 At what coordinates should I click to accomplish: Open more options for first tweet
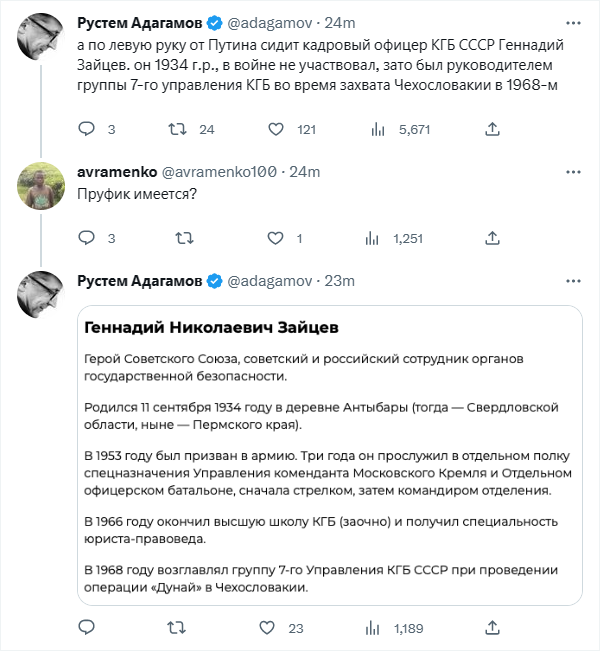click(569, 23)
